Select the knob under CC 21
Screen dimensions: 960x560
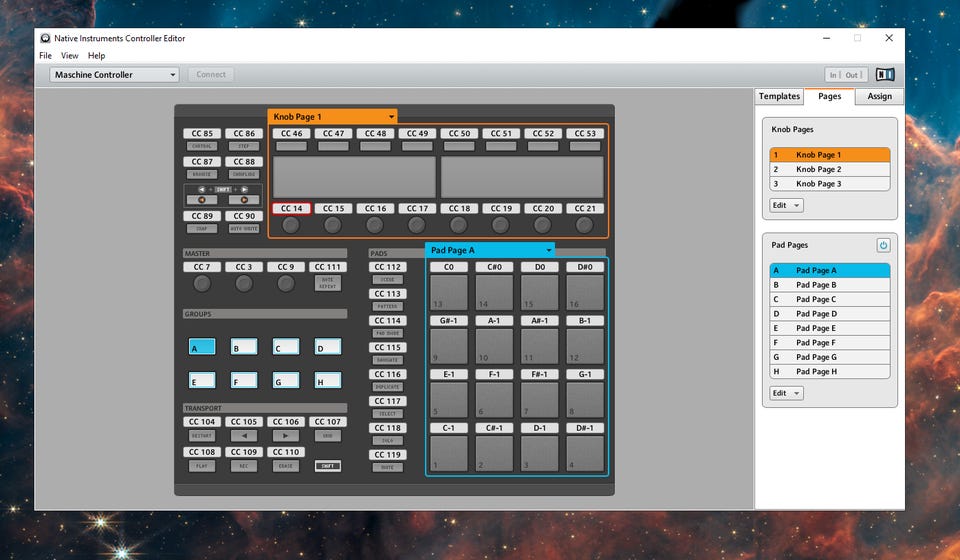point(585,226)
